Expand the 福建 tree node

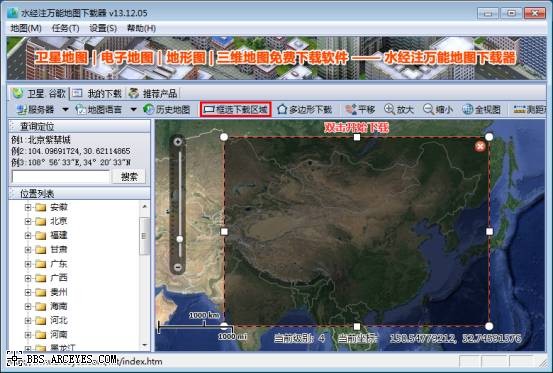click(28, 236)
